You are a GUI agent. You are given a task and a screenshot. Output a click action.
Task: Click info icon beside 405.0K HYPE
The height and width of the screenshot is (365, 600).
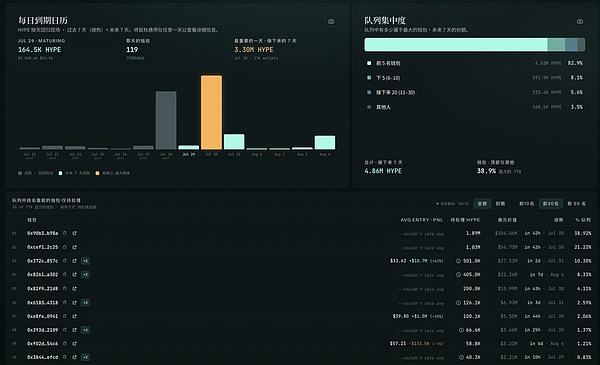[458, 275]
